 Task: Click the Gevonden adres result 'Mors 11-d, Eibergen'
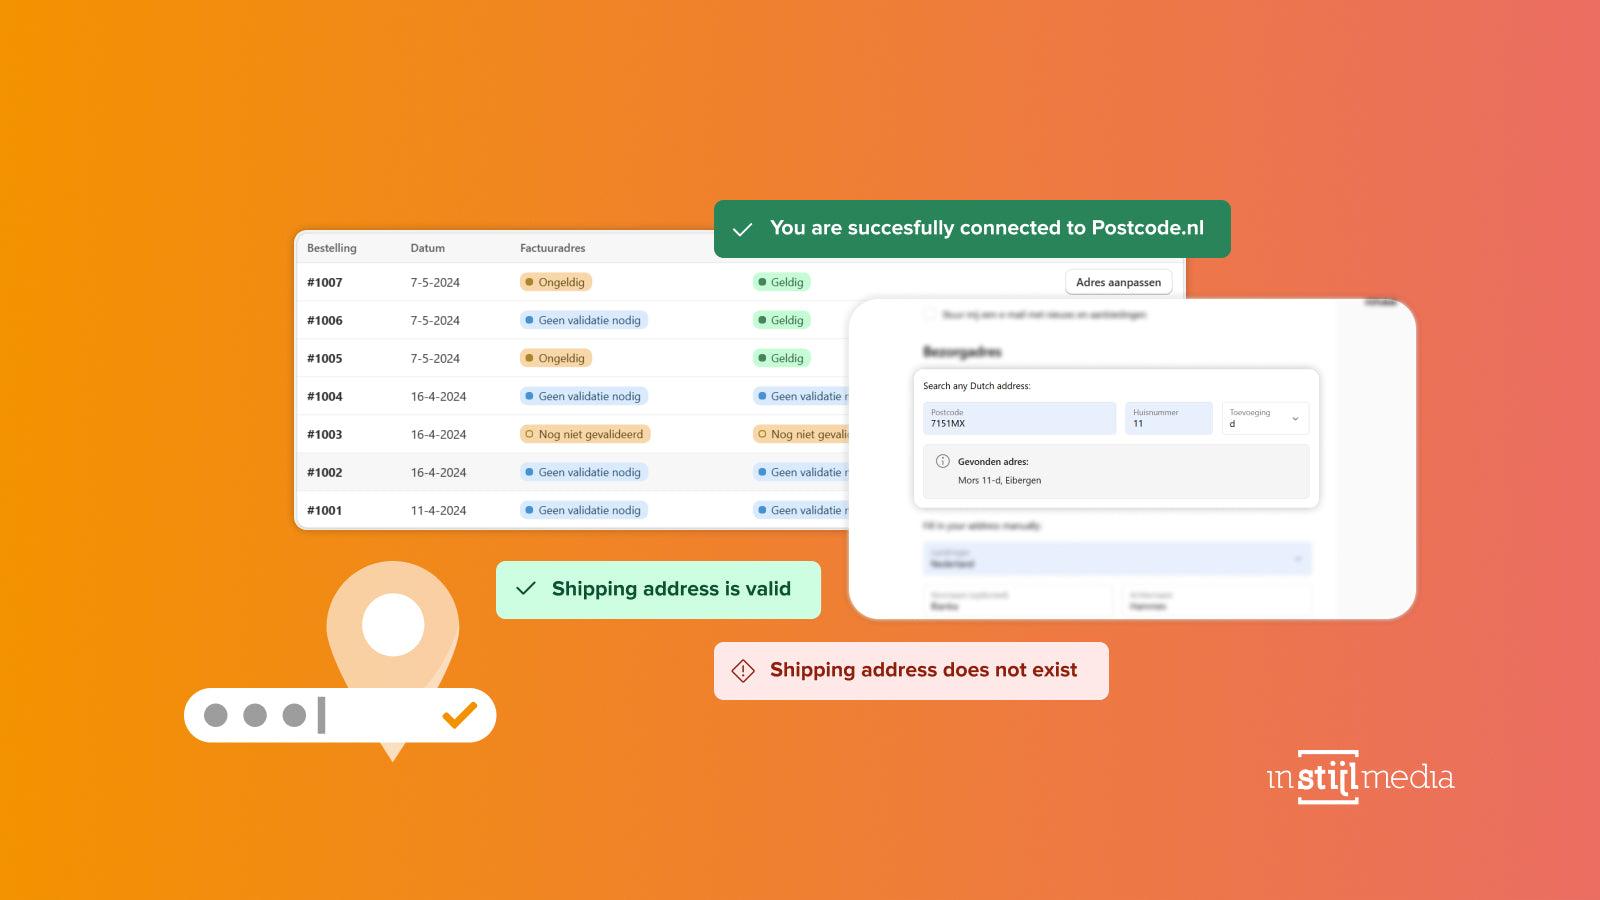[1000, 480]
